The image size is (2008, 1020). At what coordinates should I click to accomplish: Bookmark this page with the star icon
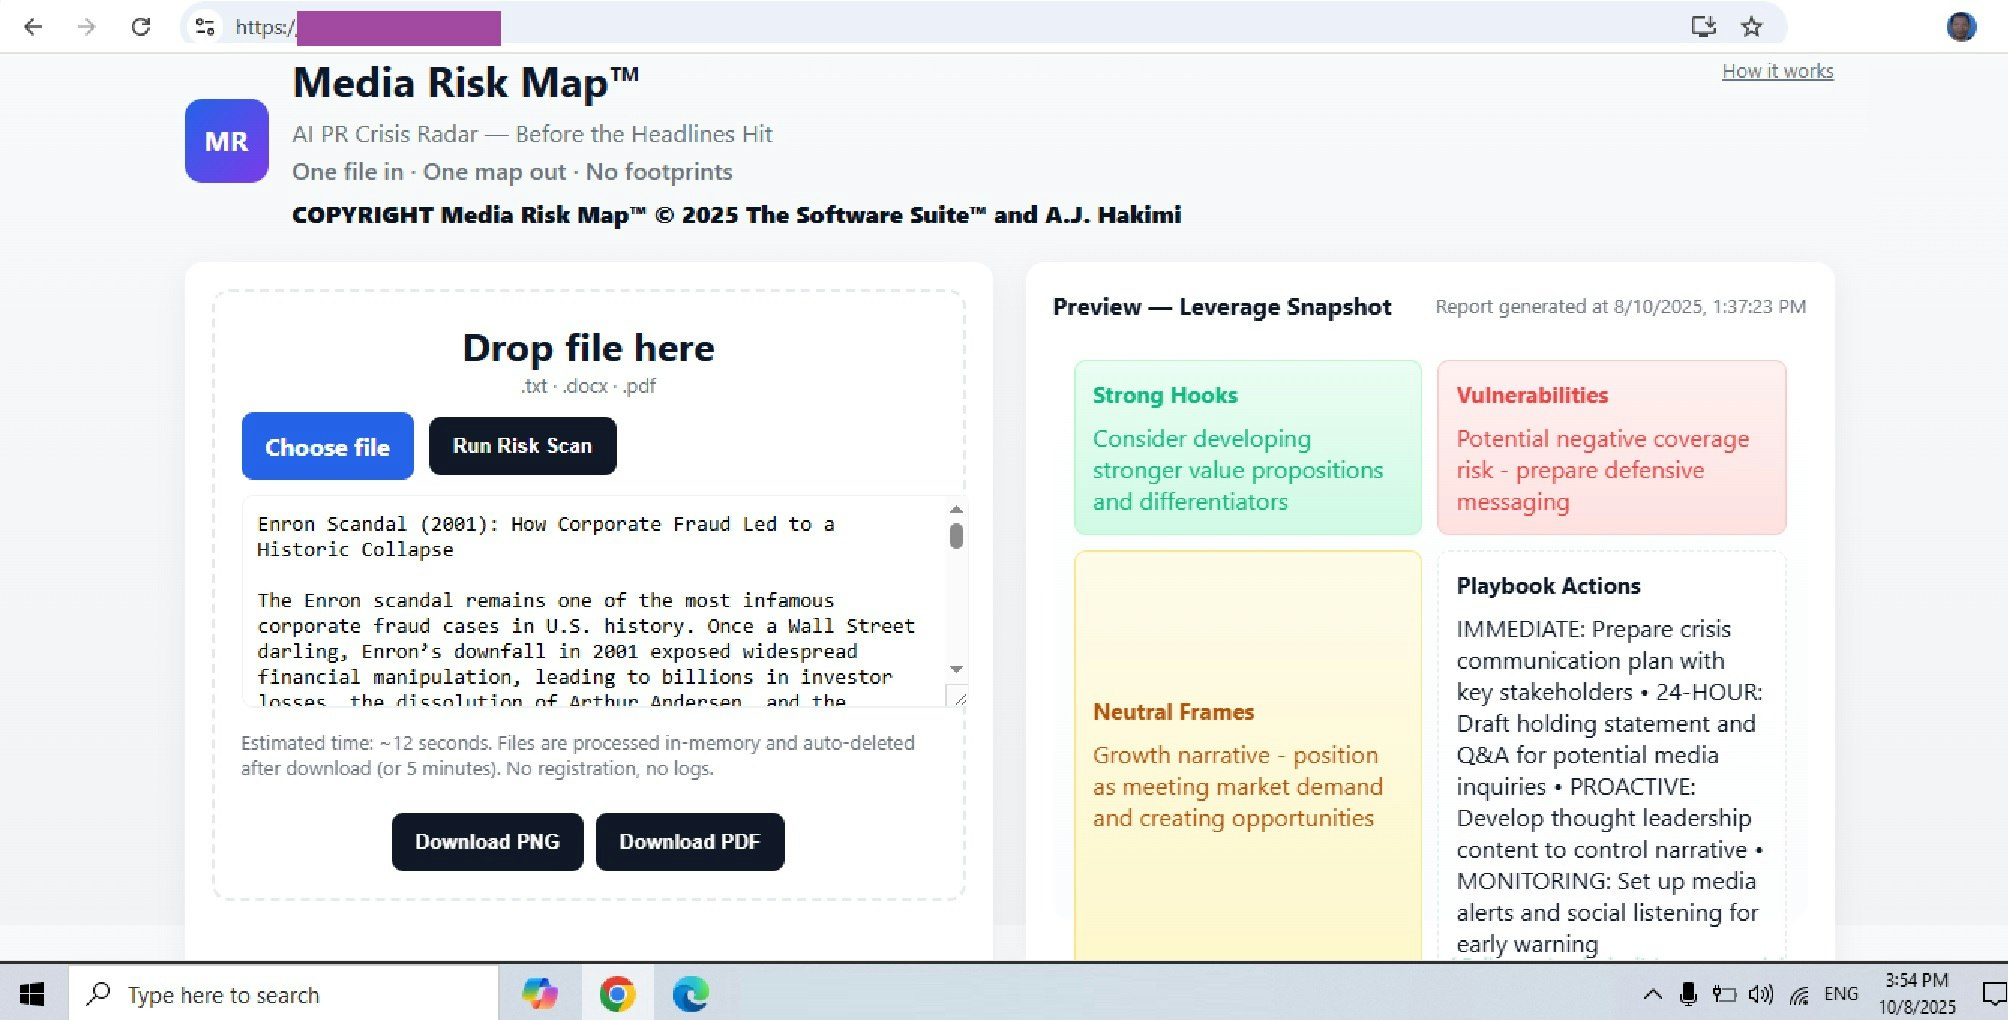[x=1751, y=27]
